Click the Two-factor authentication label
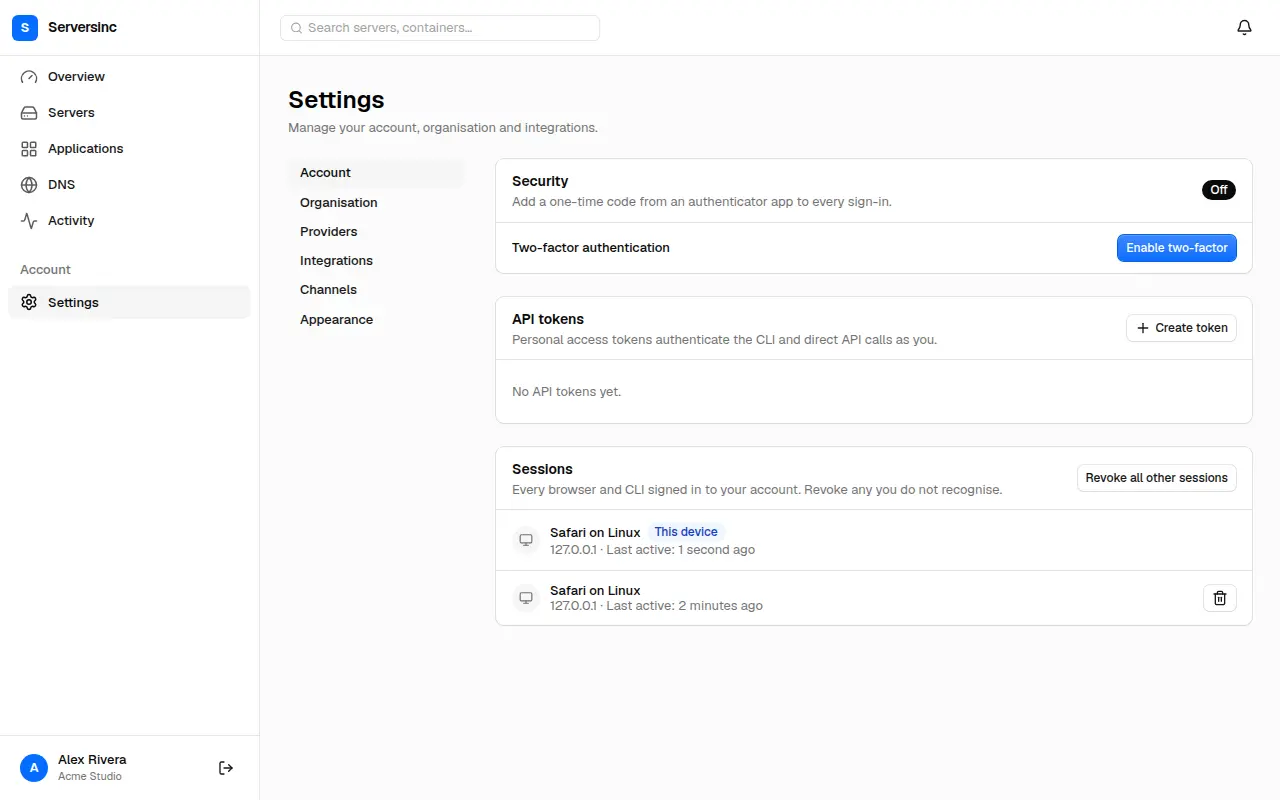 point(591,248)
